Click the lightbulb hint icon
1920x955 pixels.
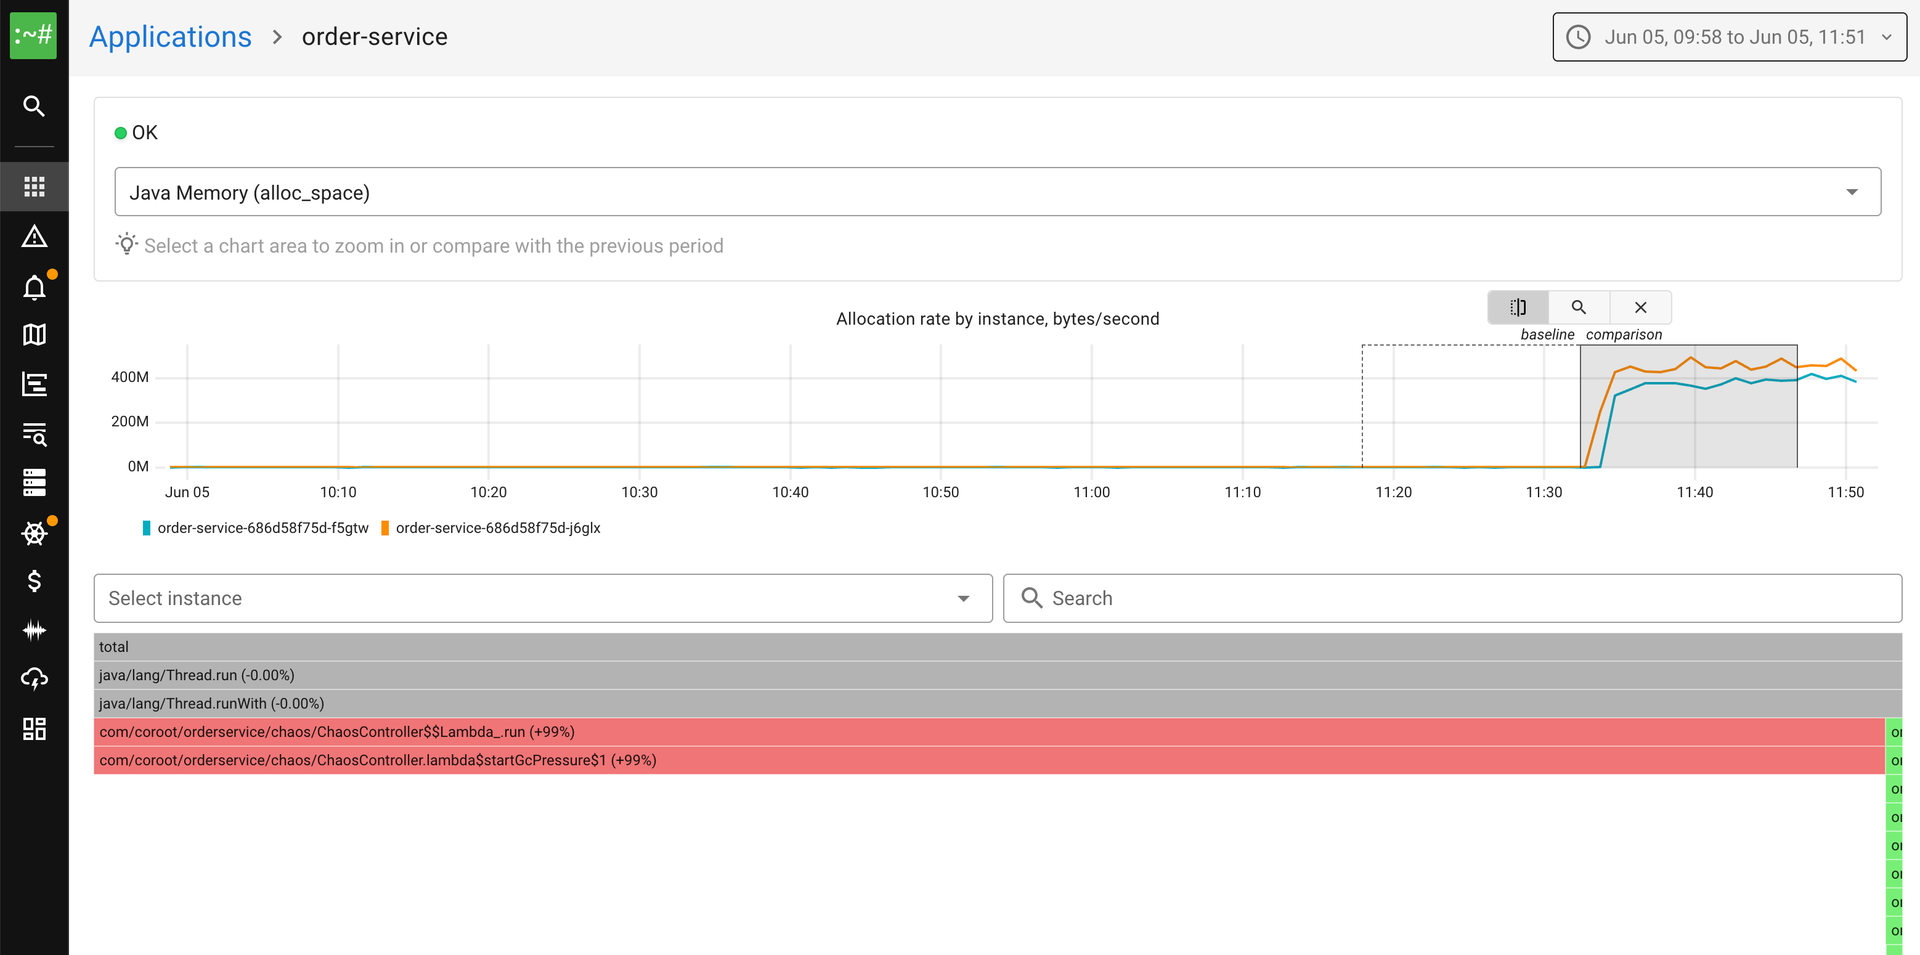(126, 244)
